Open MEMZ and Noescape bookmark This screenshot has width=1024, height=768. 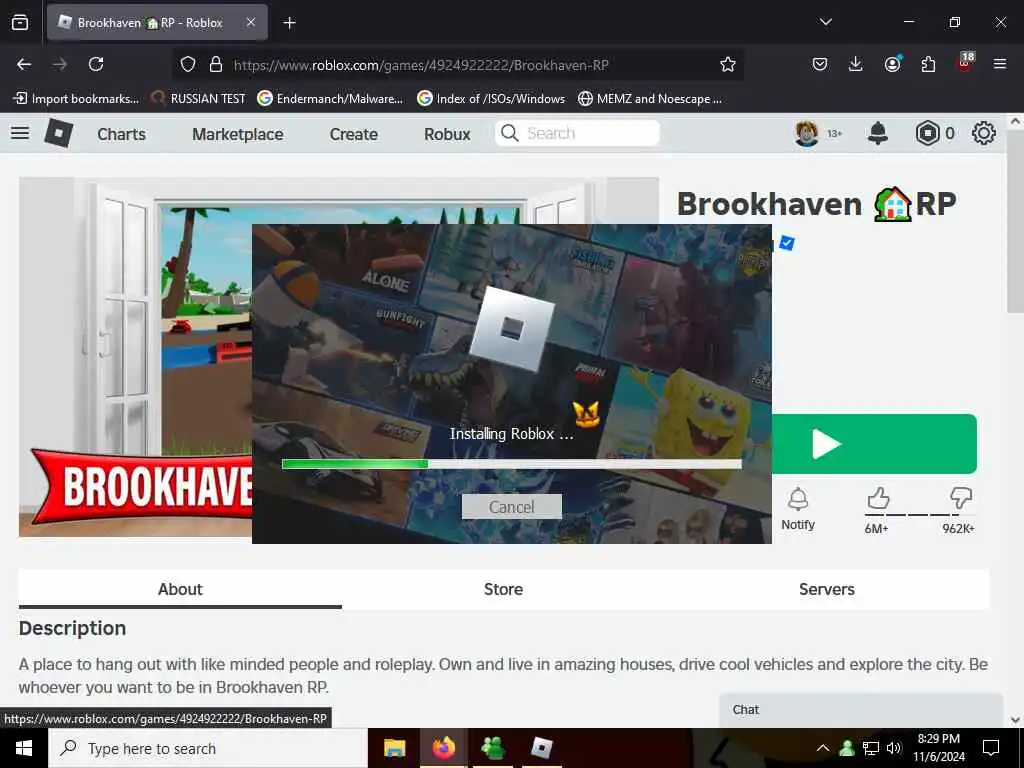650,99
